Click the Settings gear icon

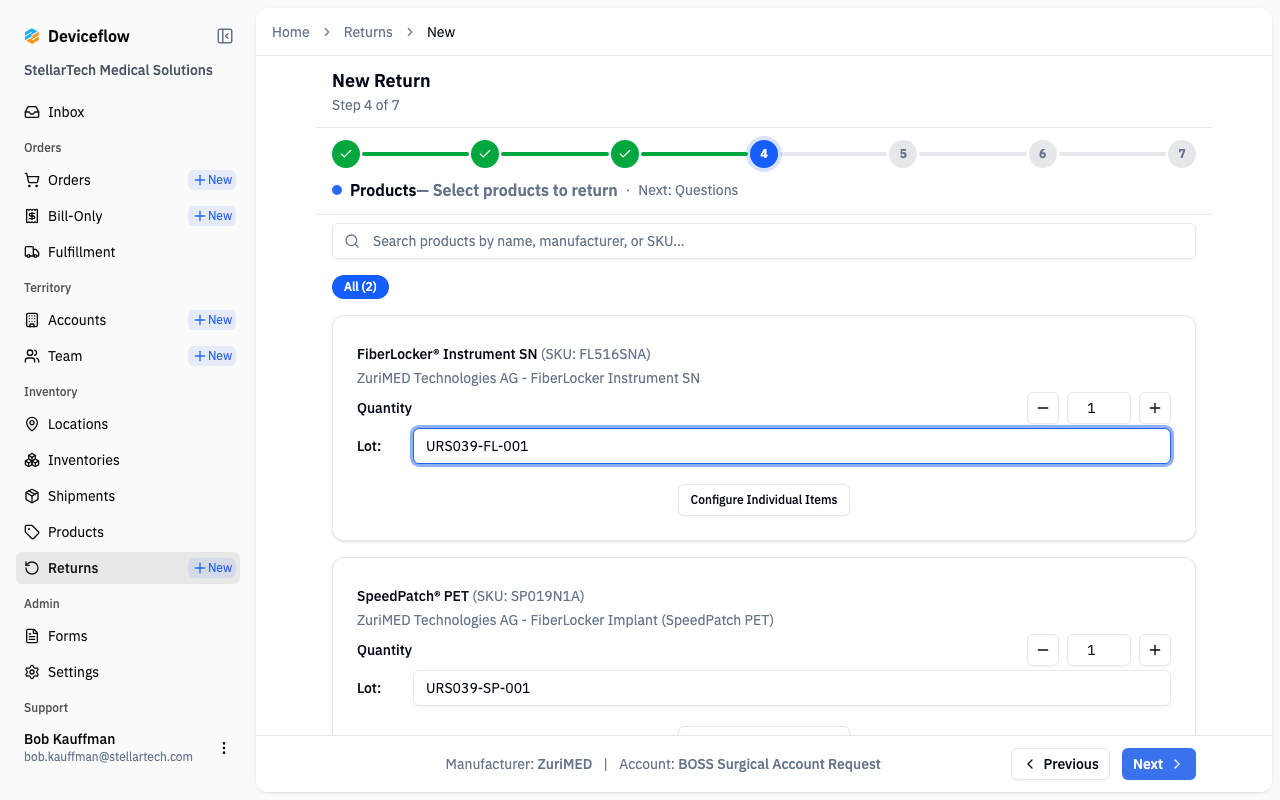(x=32, y=672)
